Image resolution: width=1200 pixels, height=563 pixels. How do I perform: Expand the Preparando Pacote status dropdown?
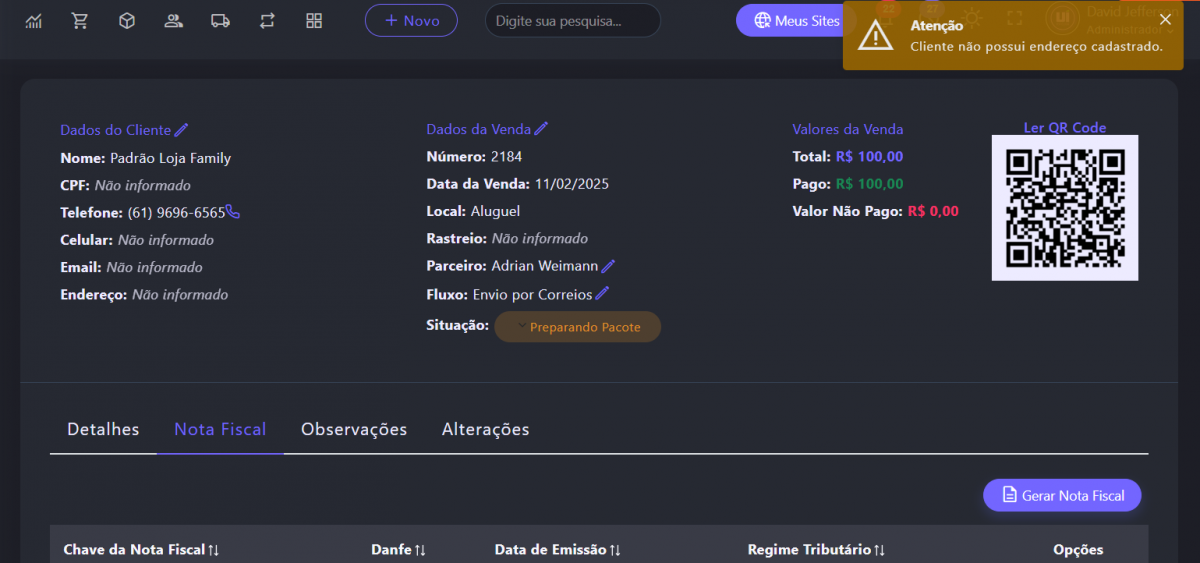click(578, 327)
